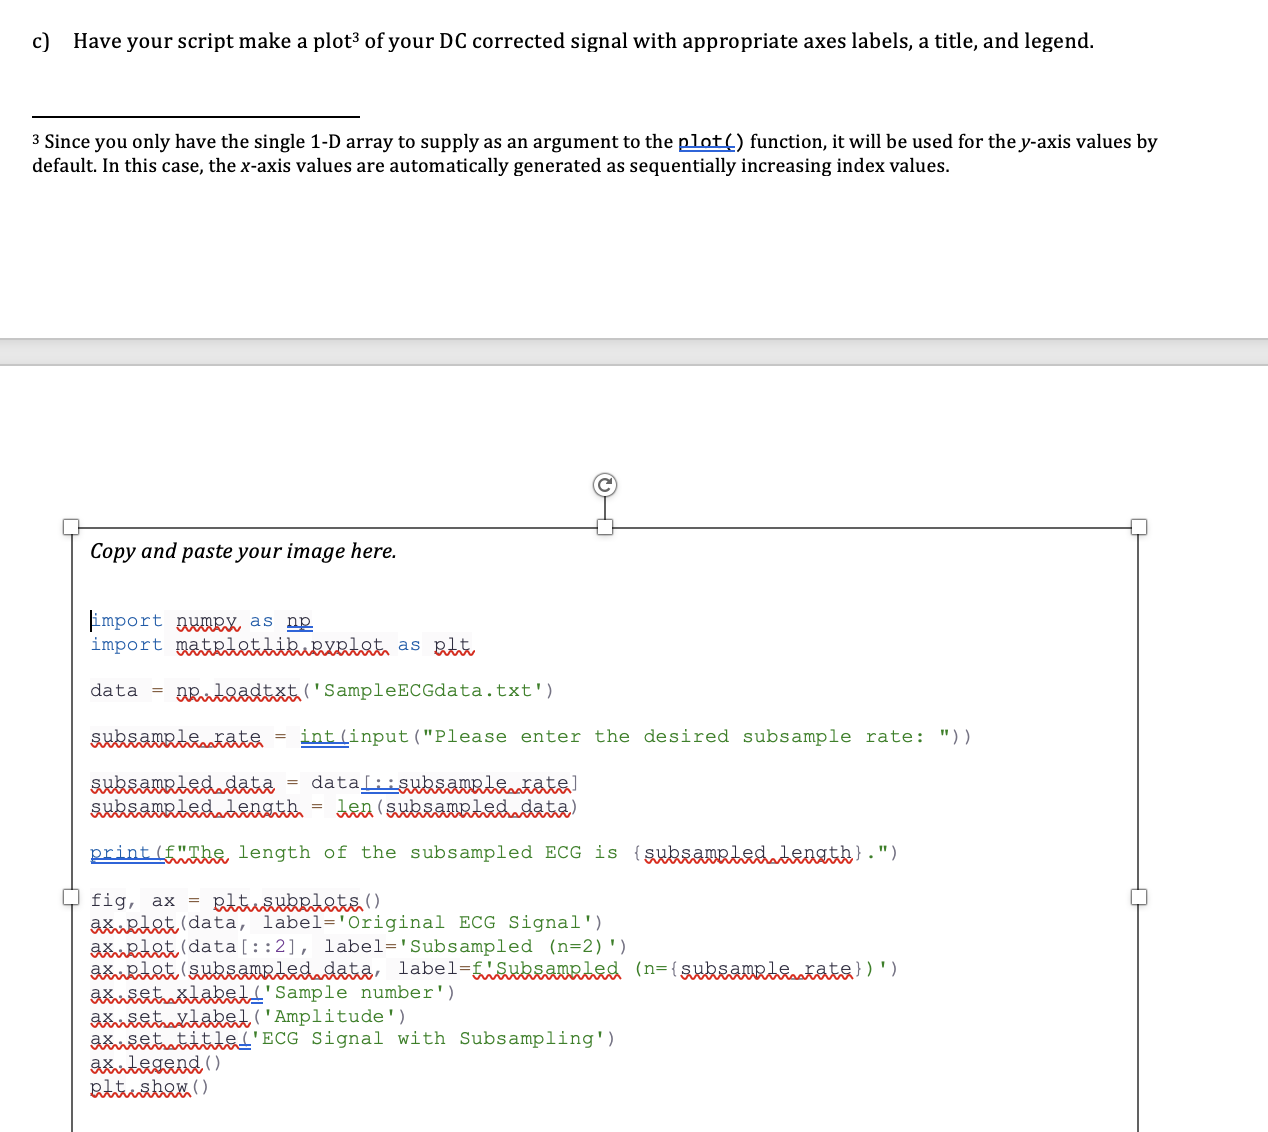Viewport: 1268px width, 1132px height.
Task: Select the Copy and paste your image here text
Action: click(x=243, y=550)
